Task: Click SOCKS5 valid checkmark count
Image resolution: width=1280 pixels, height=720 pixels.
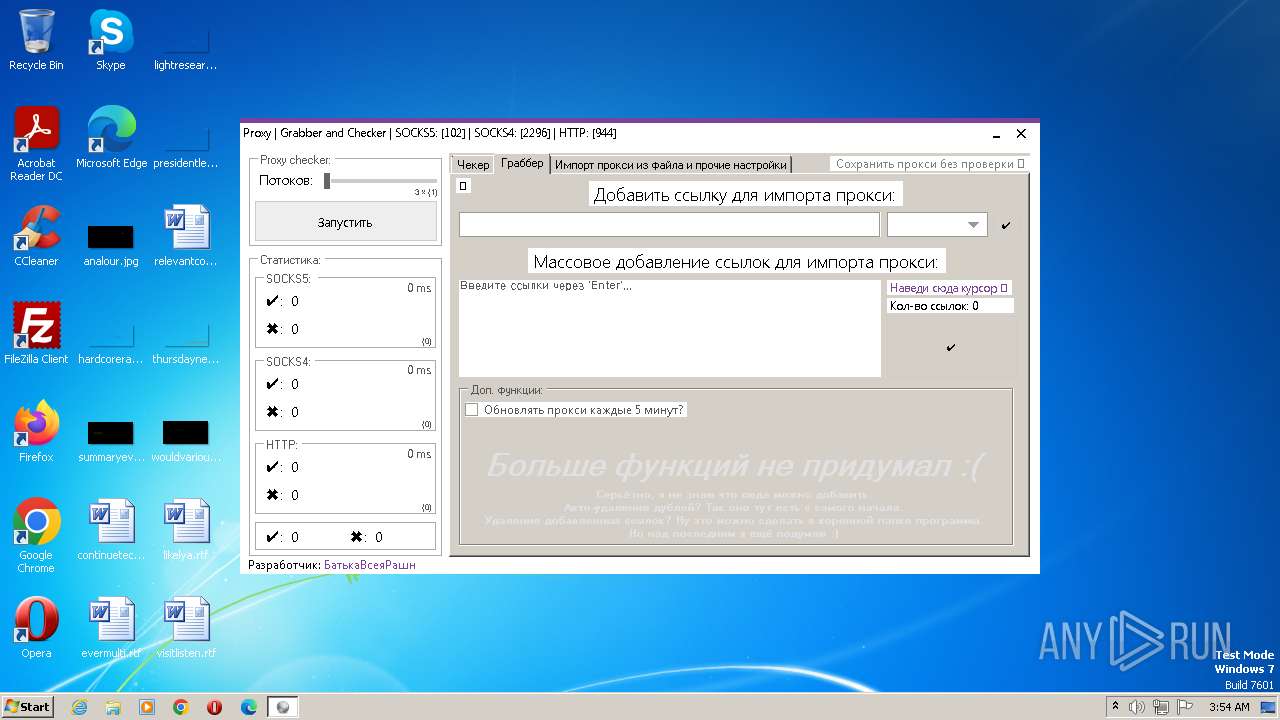Action: [x=282, y=301]
